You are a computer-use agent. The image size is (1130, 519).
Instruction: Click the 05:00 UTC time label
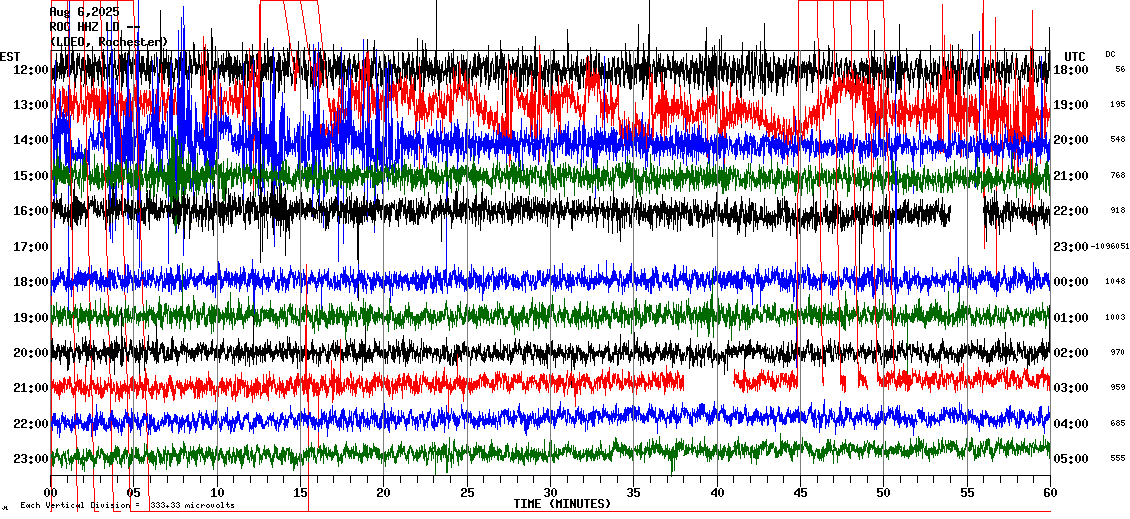pos(1071,459)
